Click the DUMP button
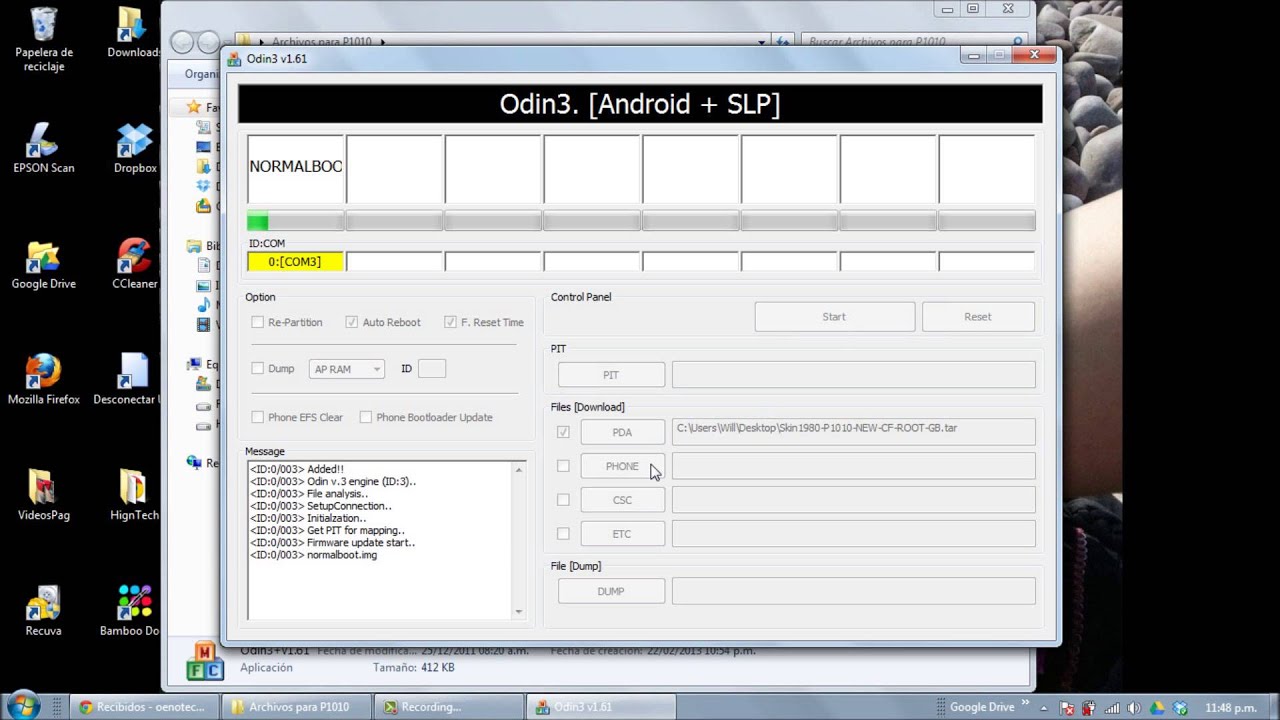The width and height of the screenshot is (1280, 720). (x=611, y=591)
